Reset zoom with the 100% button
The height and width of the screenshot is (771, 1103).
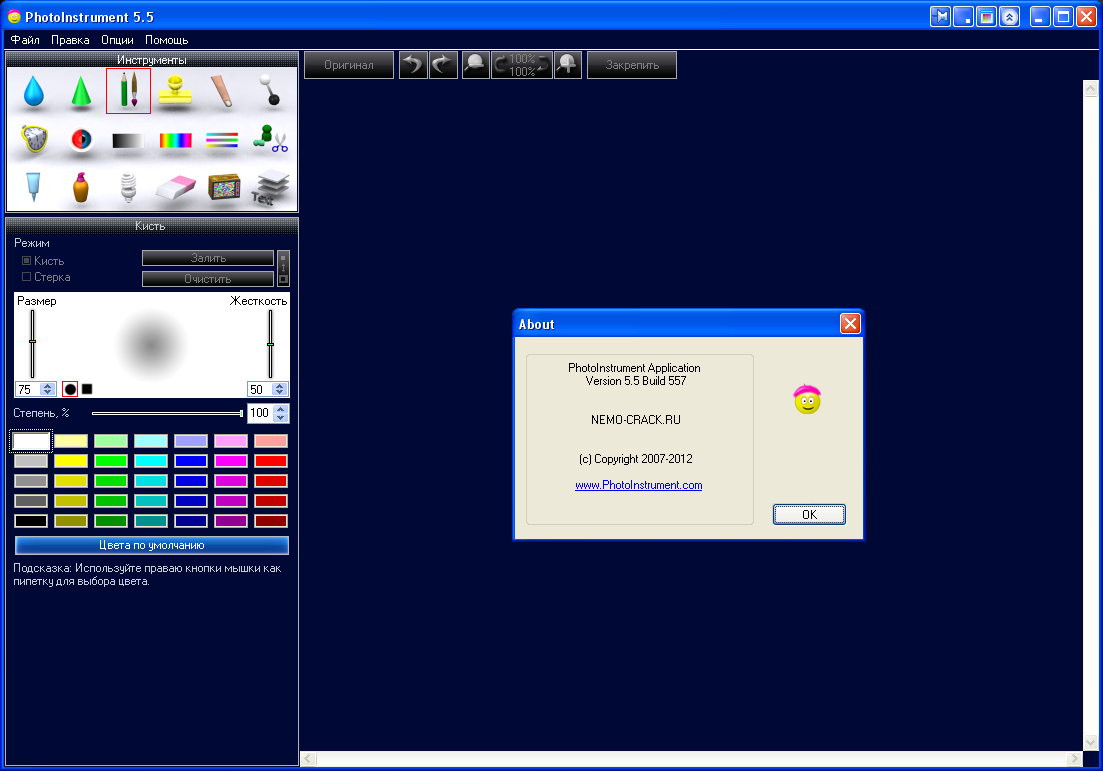tap(522, 65)
